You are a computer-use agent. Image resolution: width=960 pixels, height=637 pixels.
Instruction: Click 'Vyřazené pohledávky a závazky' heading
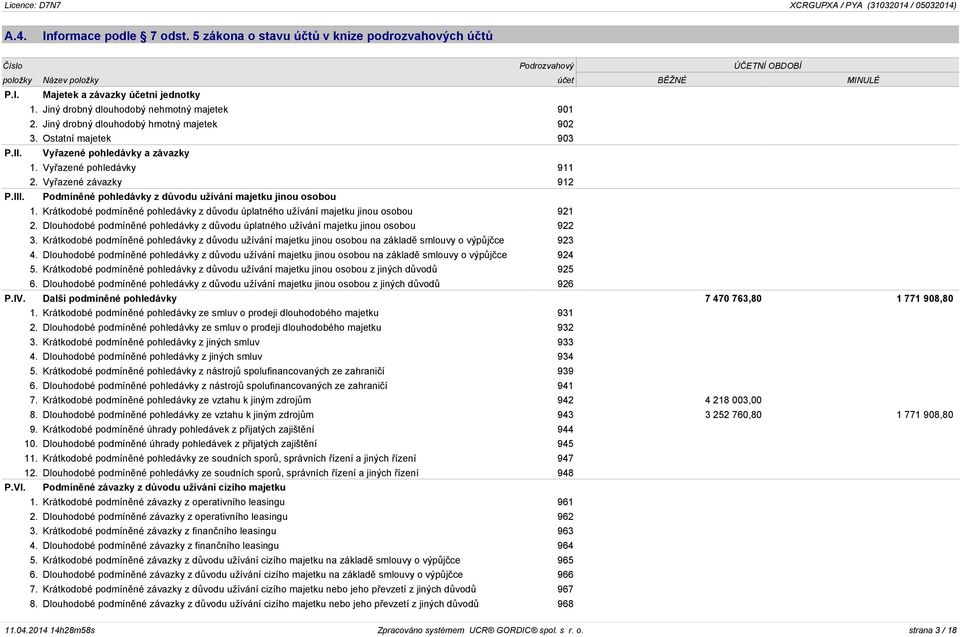click(x=116, y=153)
